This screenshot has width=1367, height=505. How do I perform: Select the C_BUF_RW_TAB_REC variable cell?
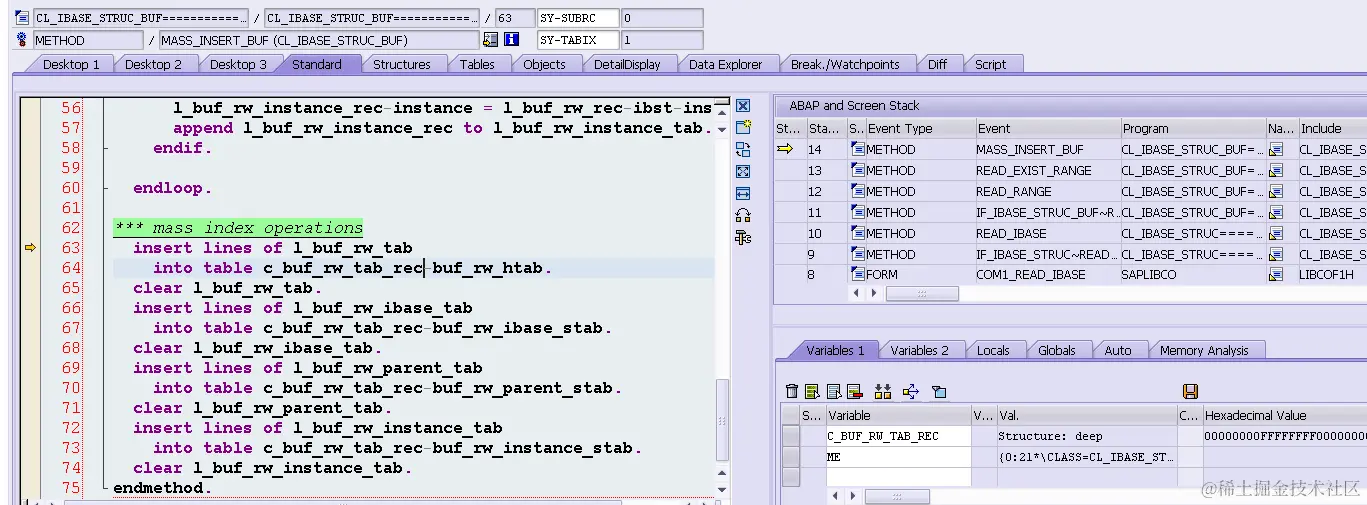coord(898,436)
